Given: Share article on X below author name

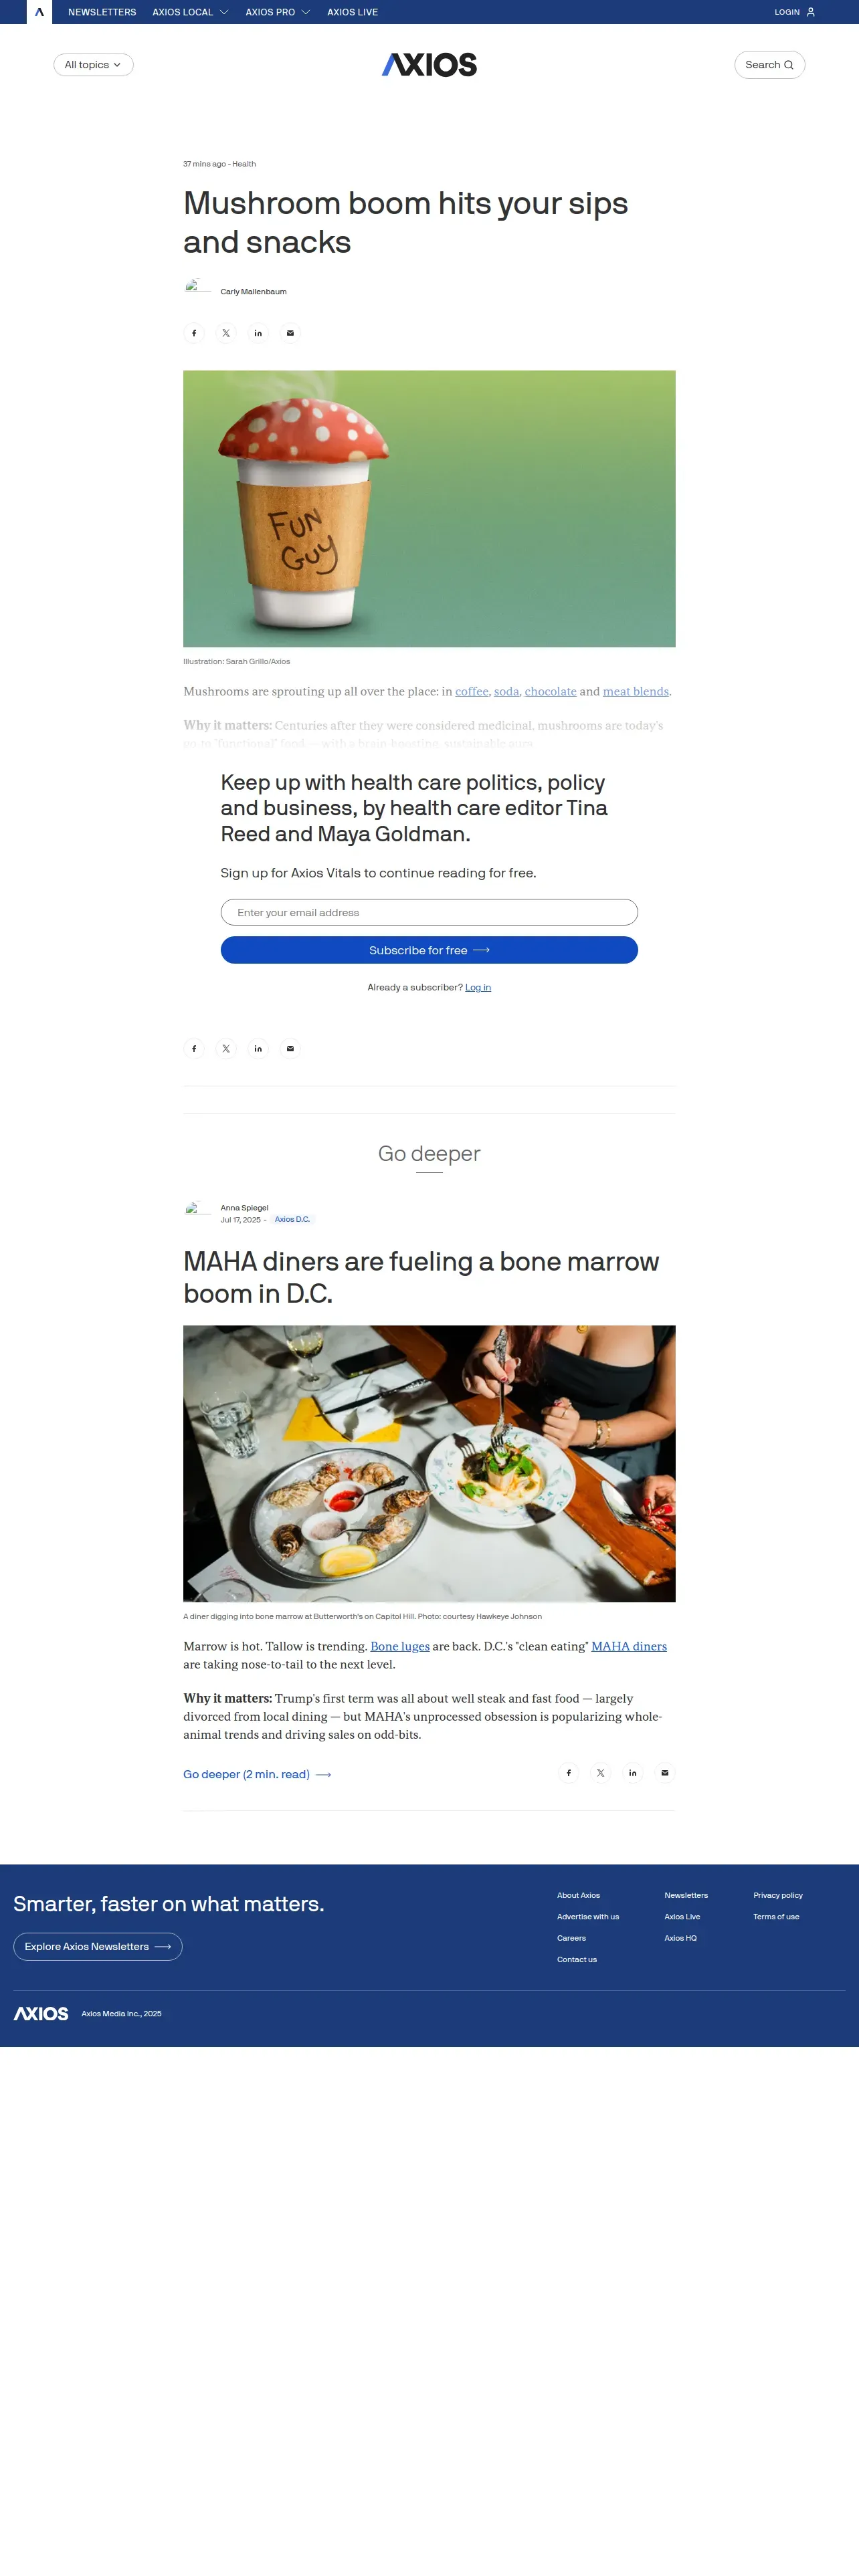Looking at the screenshot, I should (226, 333).
